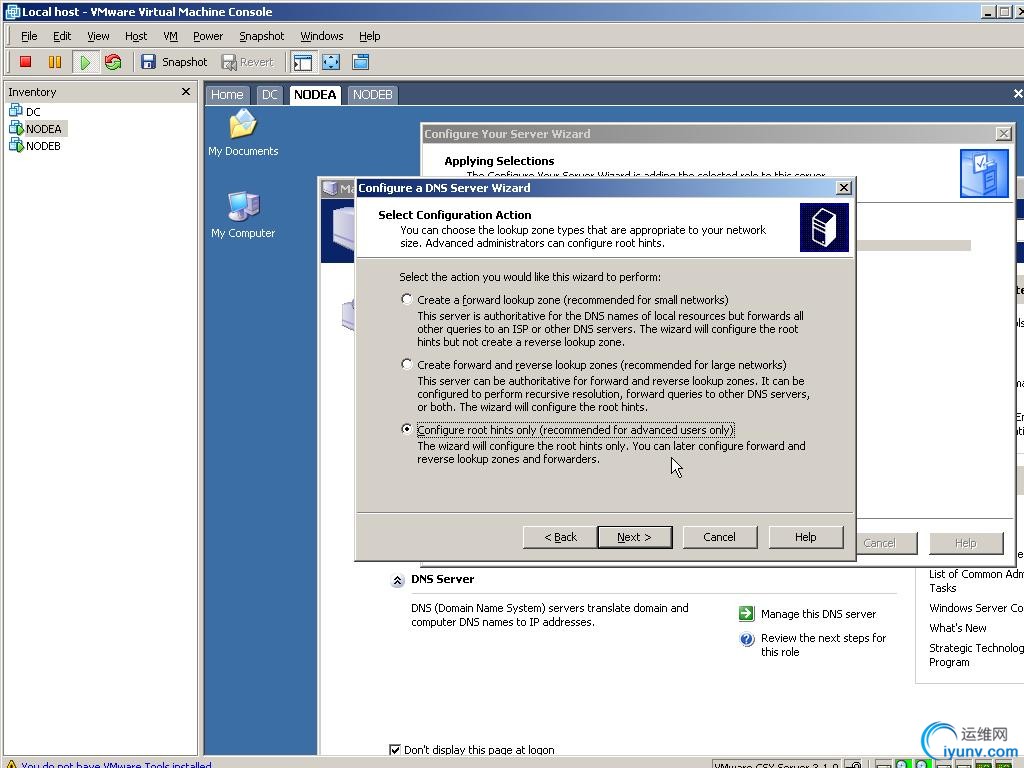Open the Power menu
This screenshot has height=768, width=1024.
tap(208, 36)
